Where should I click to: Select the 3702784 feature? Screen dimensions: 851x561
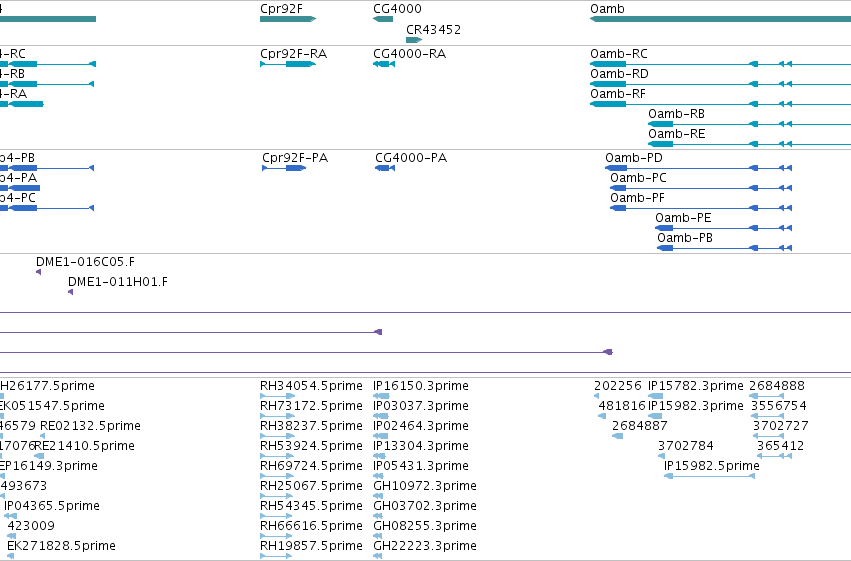(x=661, y=456)
